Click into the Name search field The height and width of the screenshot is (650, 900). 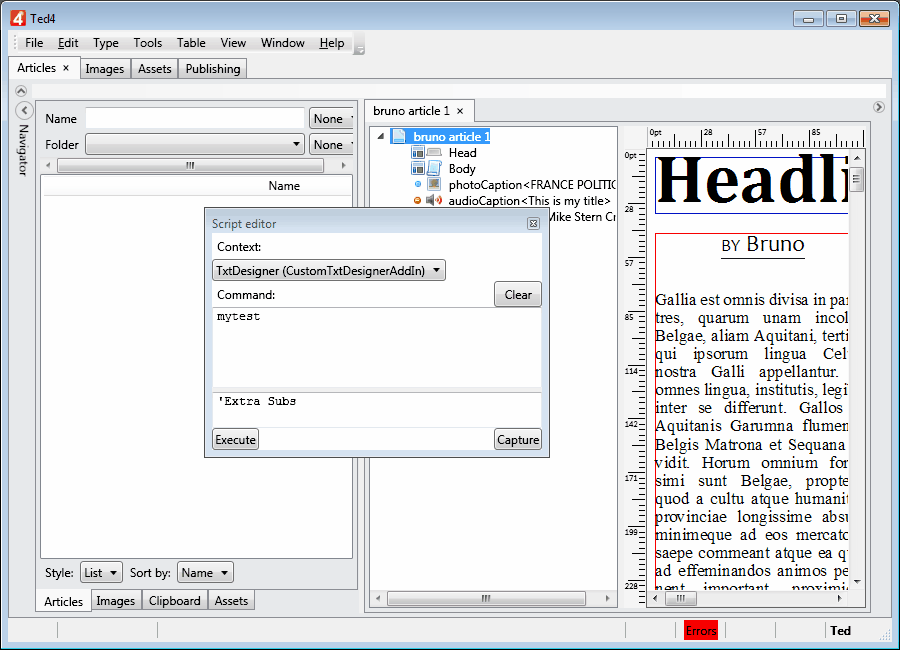pyautogui.click(x=194, y=119)
